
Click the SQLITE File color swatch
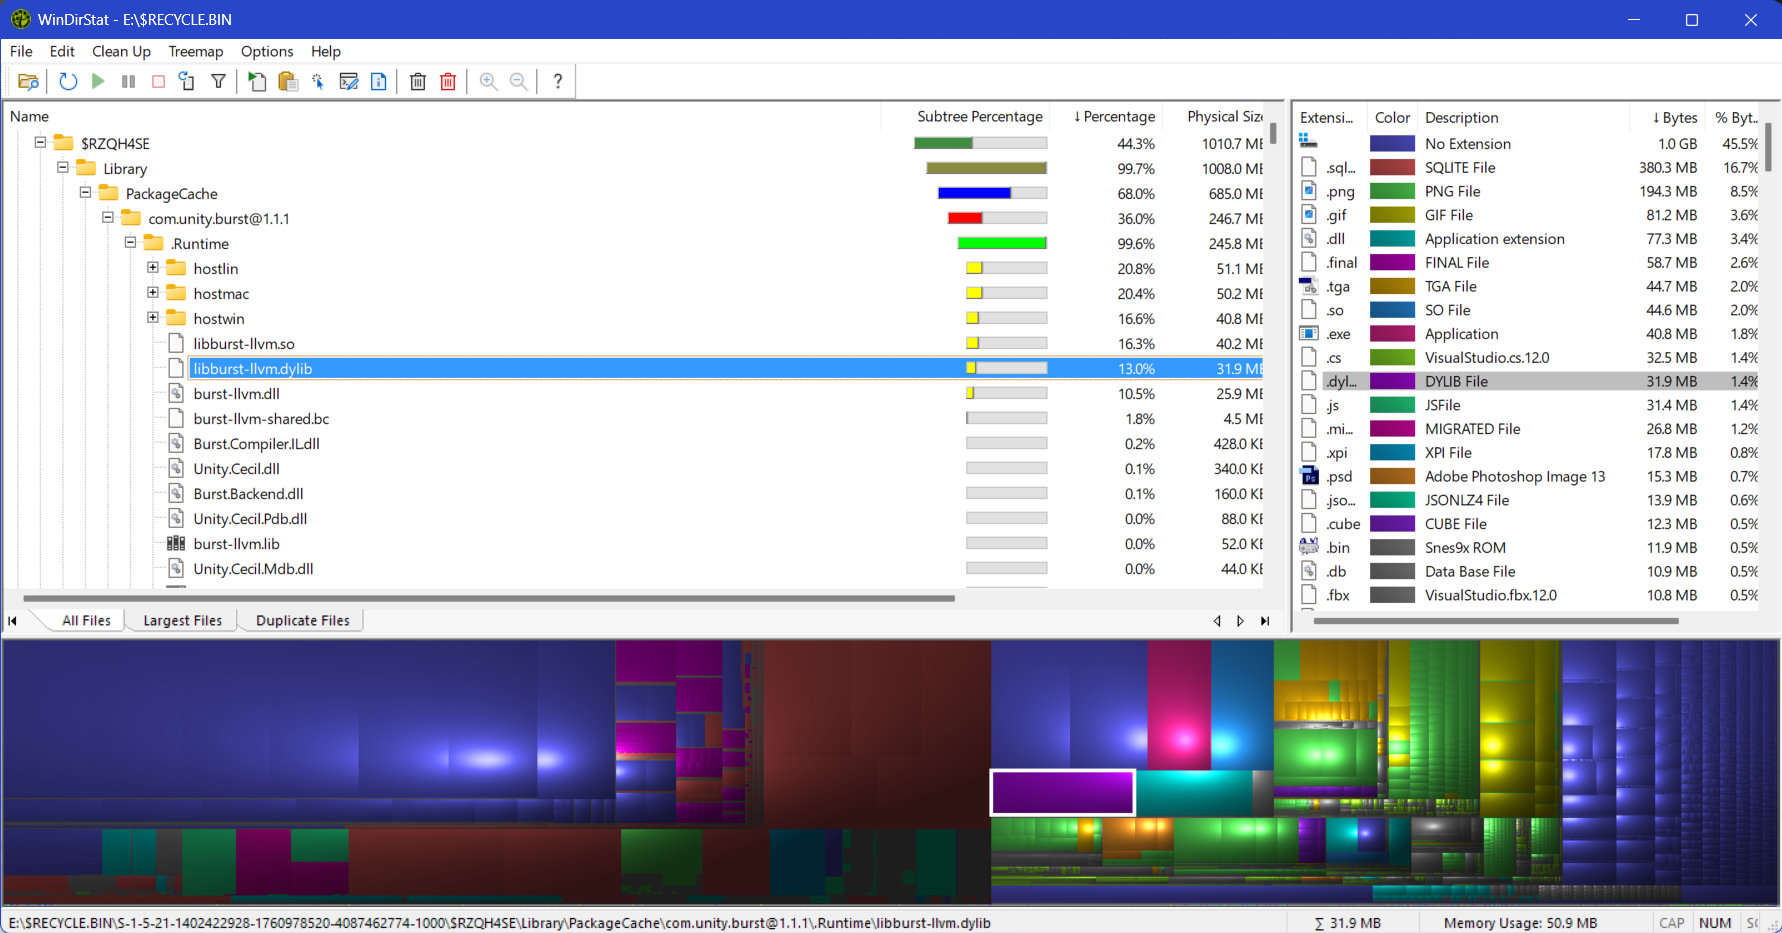[1392, 168]
